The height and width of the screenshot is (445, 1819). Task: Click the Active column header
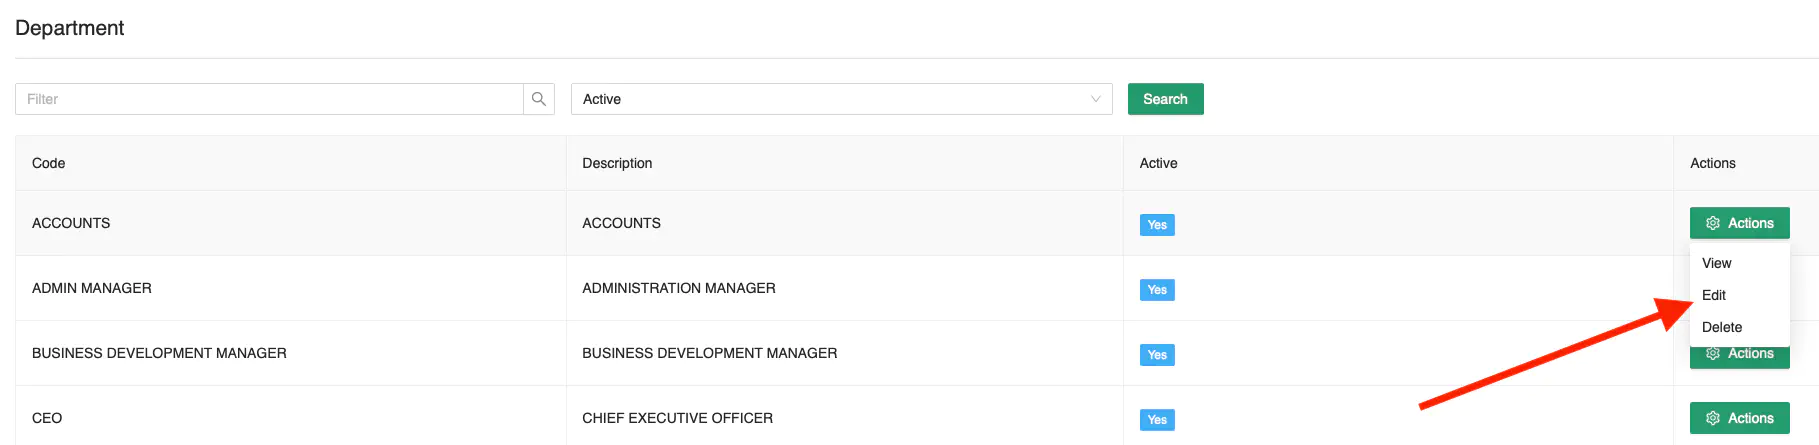click(x=1158, y=163)
